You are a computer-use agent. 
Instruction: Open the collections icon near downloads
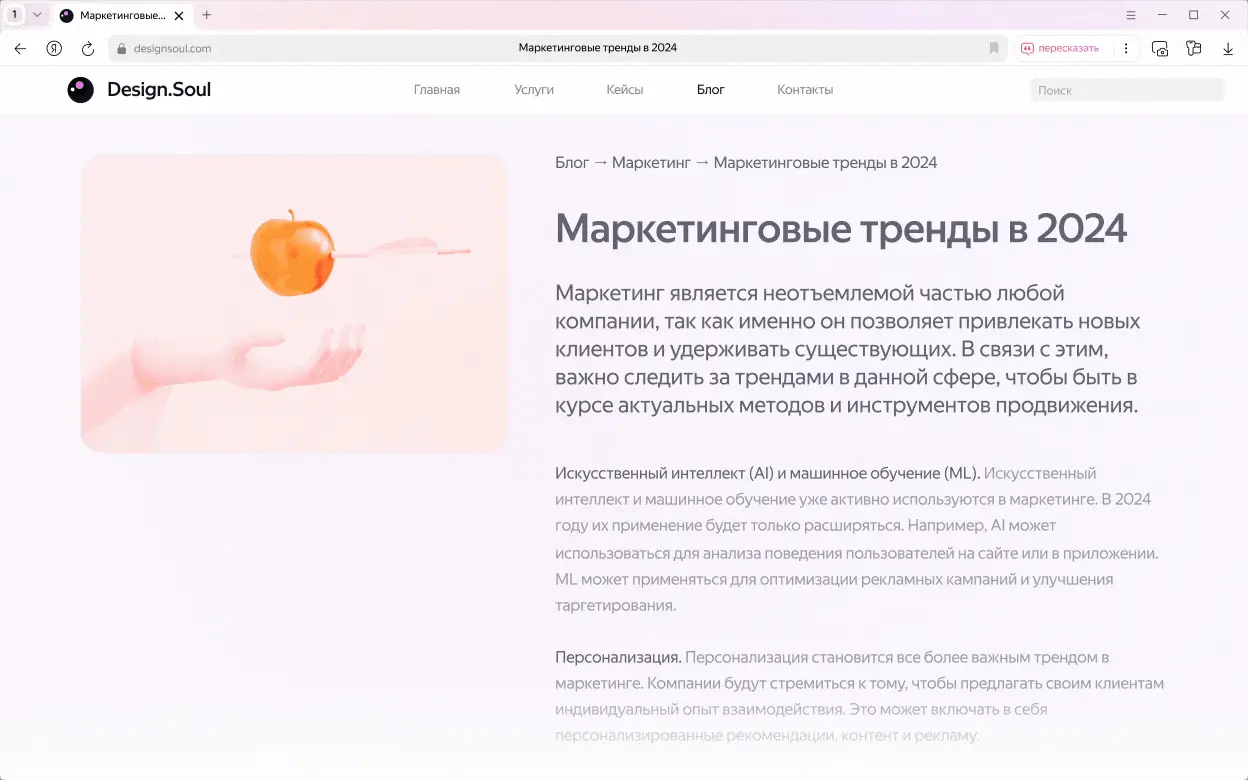coord(1194,47)
